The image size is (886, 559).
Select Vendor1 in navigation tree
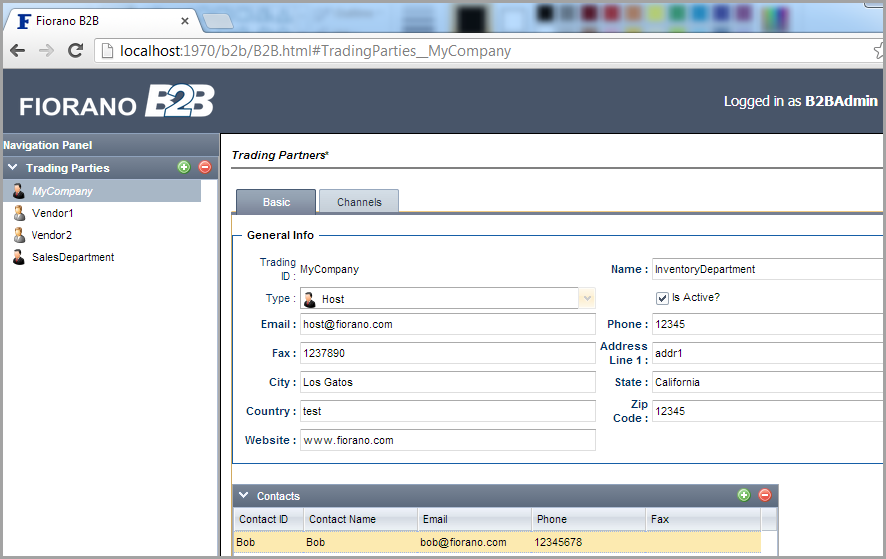[53, 213]
